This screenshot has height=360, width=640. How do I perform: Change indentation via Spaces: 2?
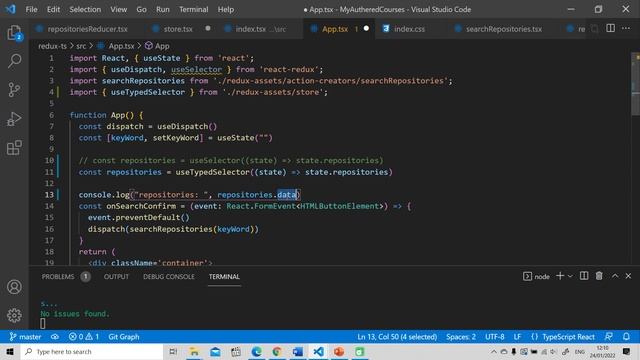click(x=461, y=337)
